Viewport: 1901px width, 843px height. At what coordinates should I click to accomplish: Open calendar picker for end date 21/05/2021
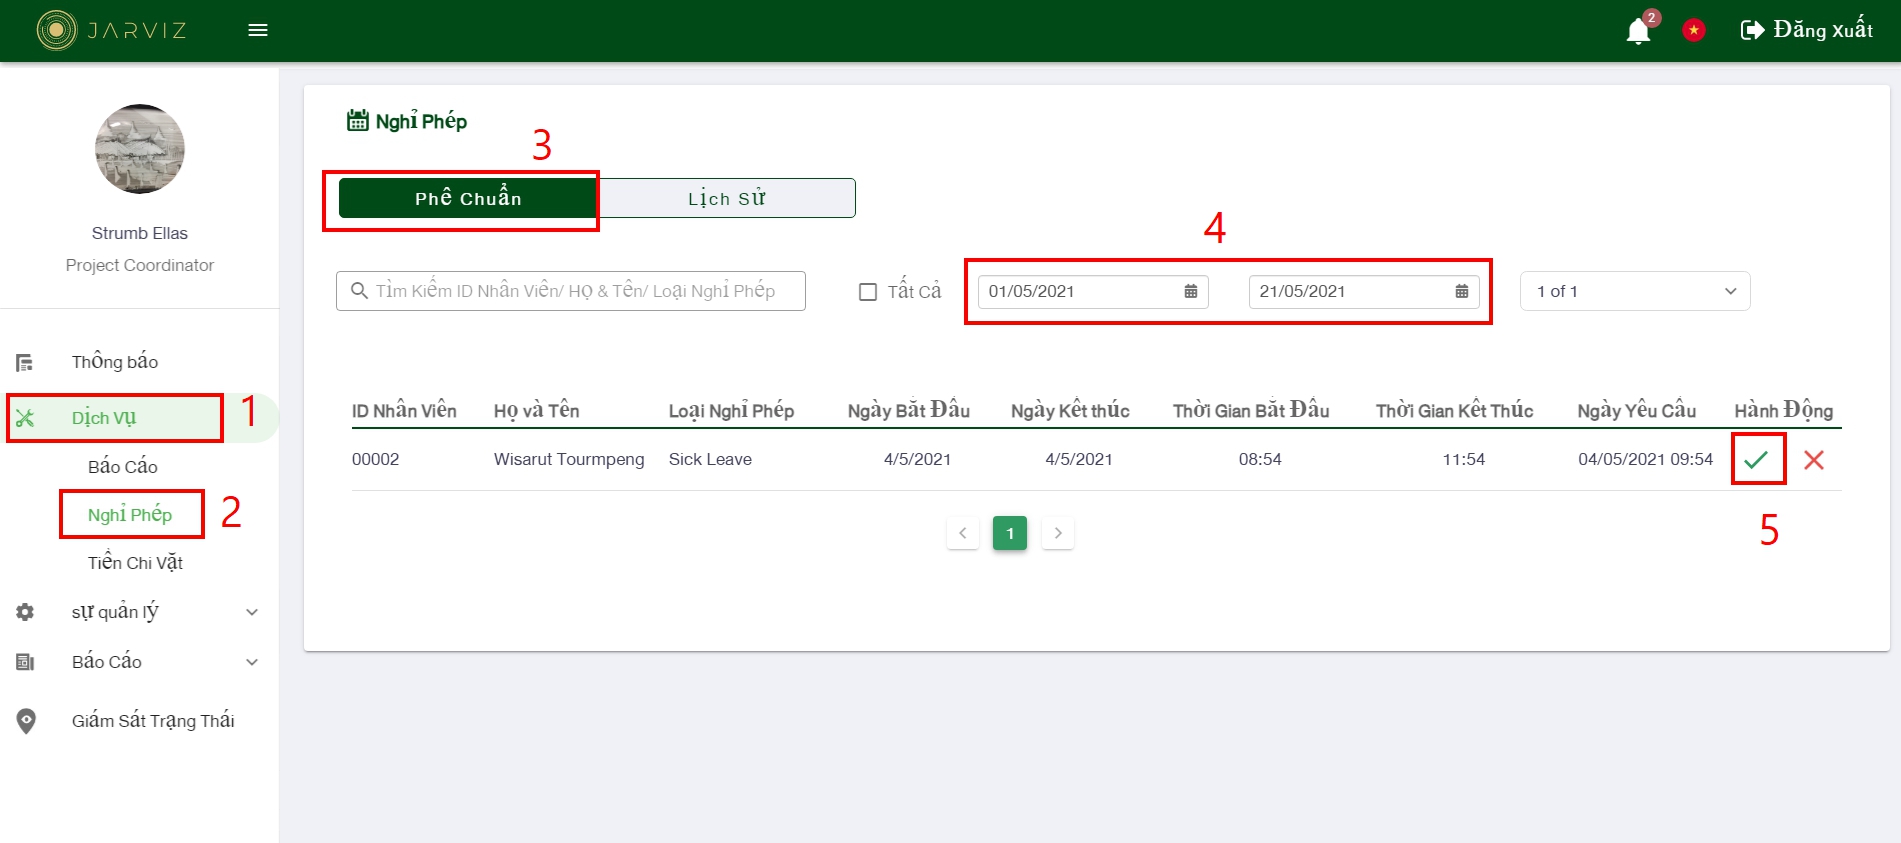pos(1461,292)
